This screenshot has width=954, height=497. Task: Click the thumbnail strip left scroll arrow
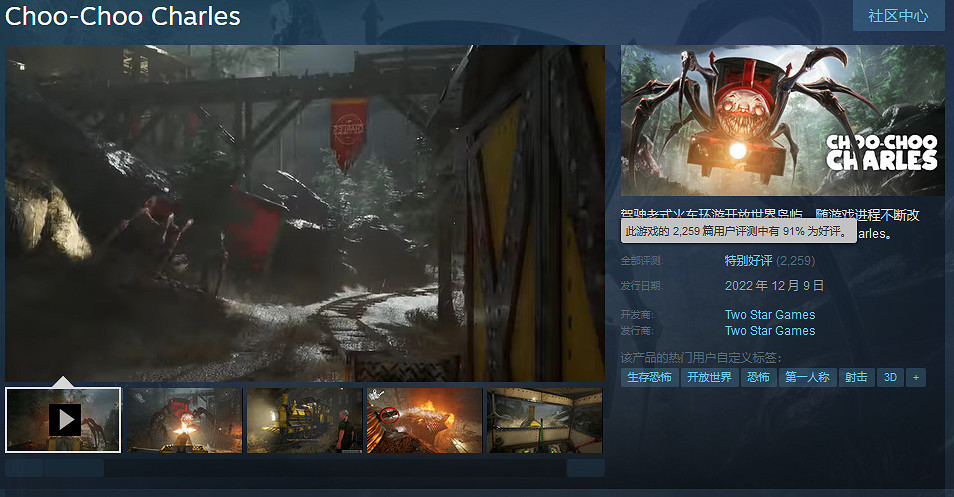click(24, 468)
